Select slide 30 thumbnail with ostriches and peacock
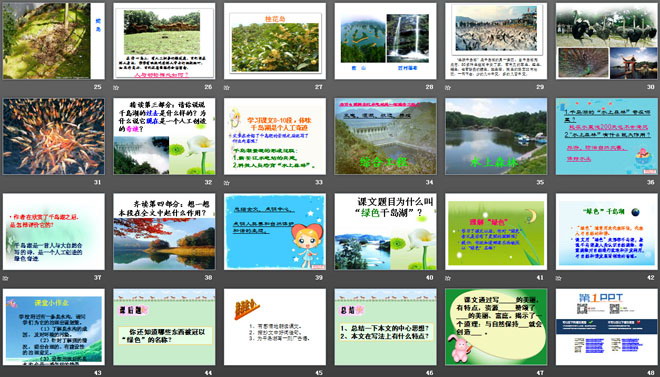660x377 pixels. coord(607,41)
